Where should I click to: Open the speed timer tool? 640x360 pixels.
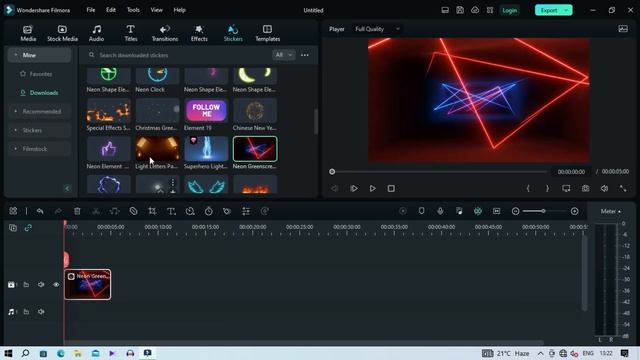[x=209, y=211]
